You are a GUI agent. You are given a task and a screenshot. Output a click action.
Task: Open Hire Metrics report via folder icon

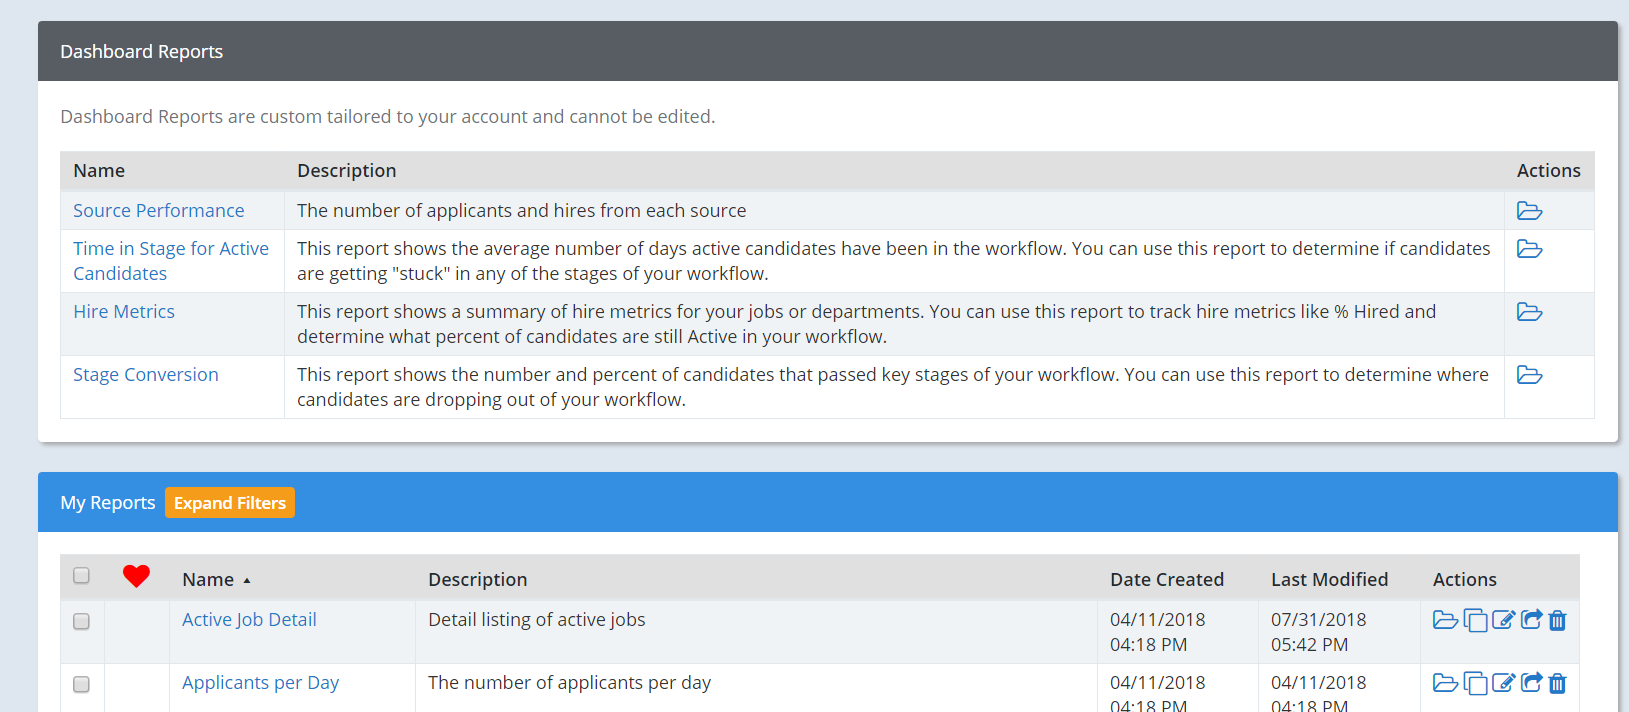click(1529, 312)
